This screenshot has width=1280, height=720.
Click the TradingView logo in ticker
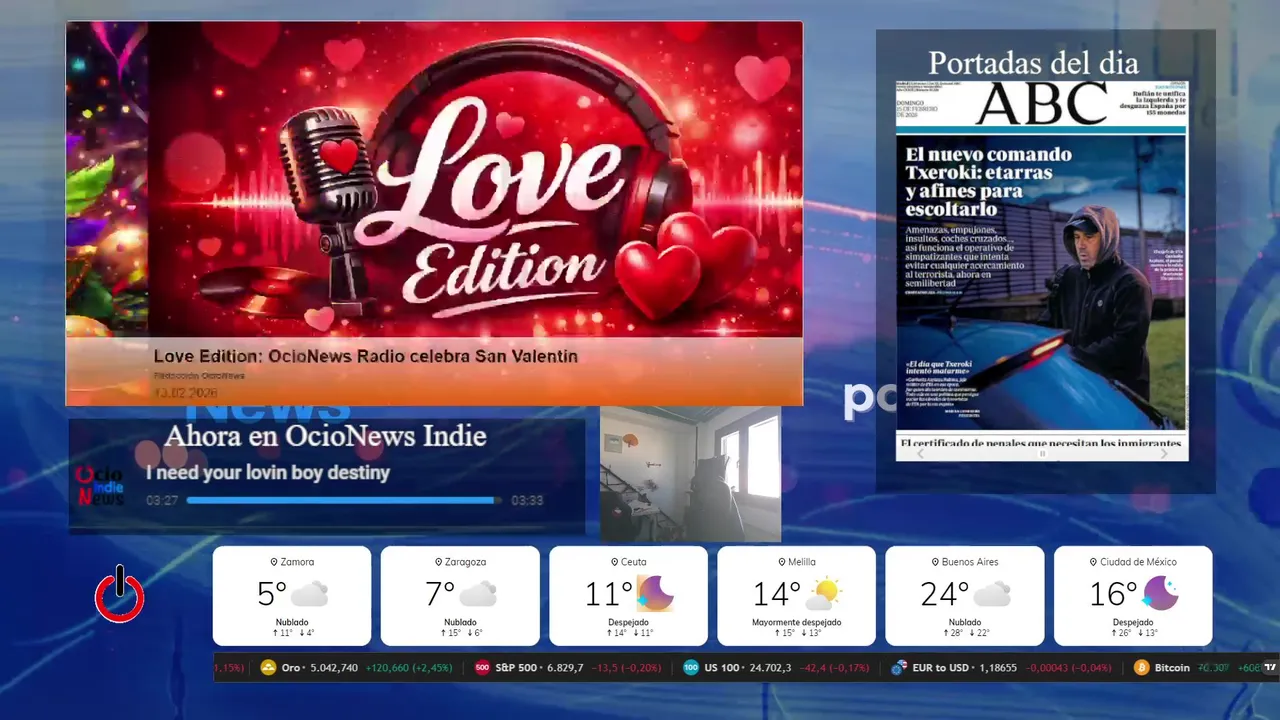(x=1271, y=668)
